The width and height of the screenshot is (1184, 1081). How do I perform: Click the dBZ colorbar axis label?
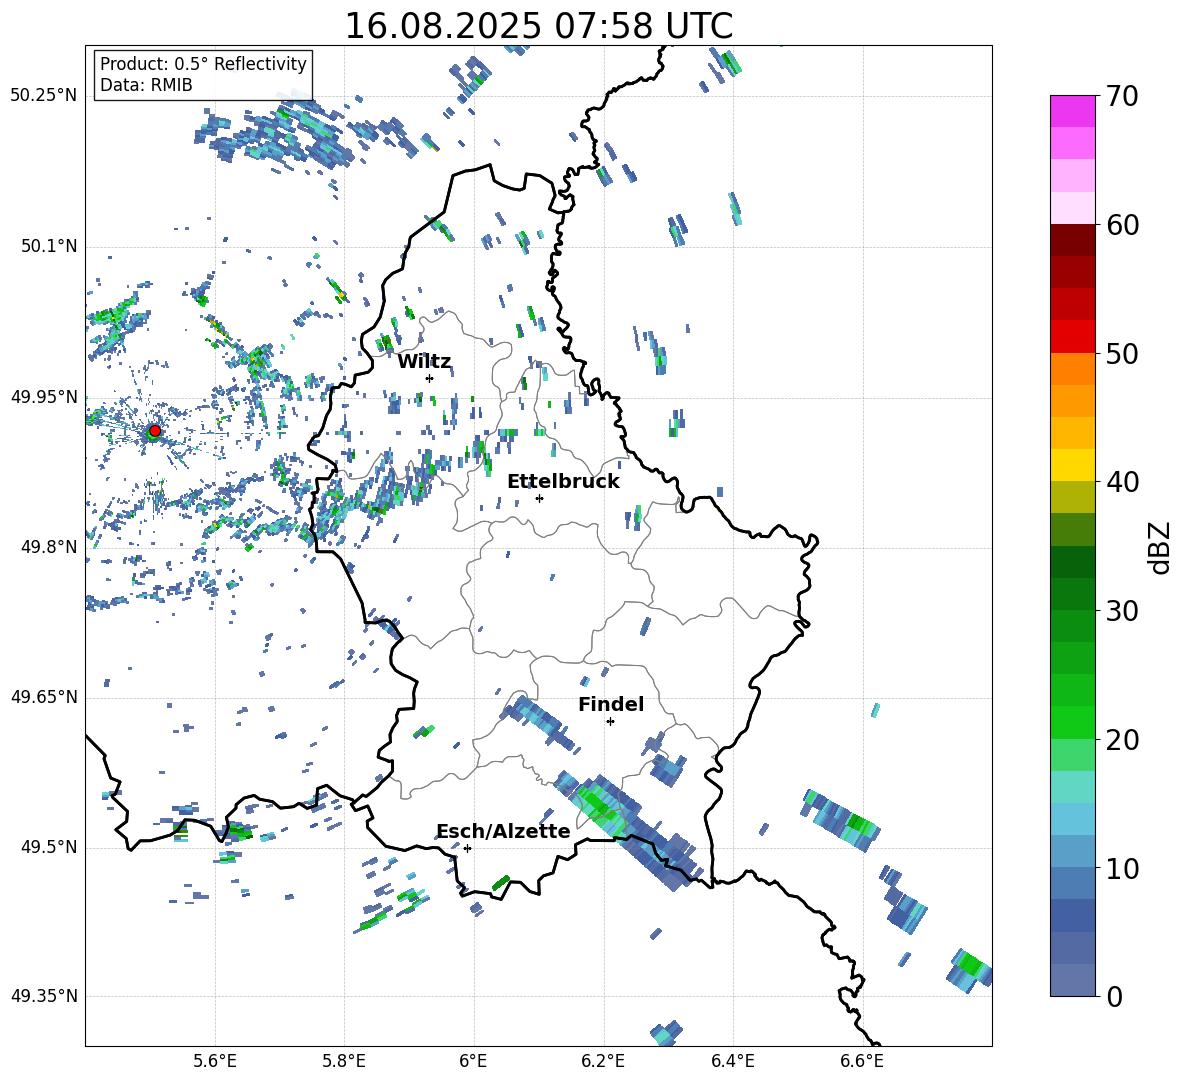point(1161,547)
